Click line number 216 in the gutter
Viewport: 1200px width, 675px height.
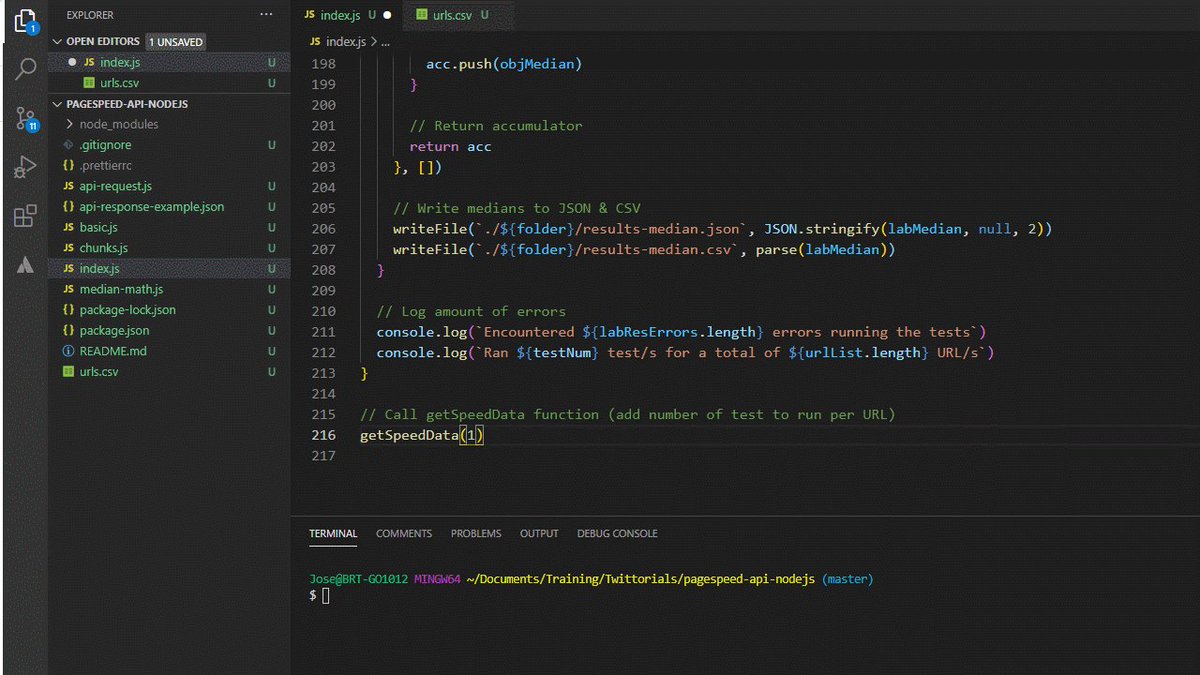[323, 435]
